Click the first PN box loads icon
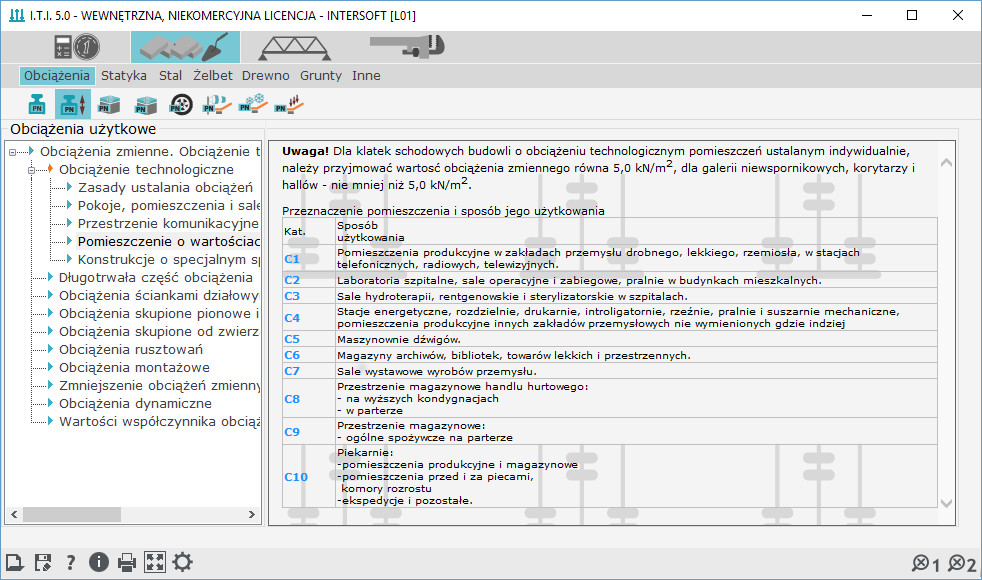This screenshot has width=982, height=580. [109, 104]
